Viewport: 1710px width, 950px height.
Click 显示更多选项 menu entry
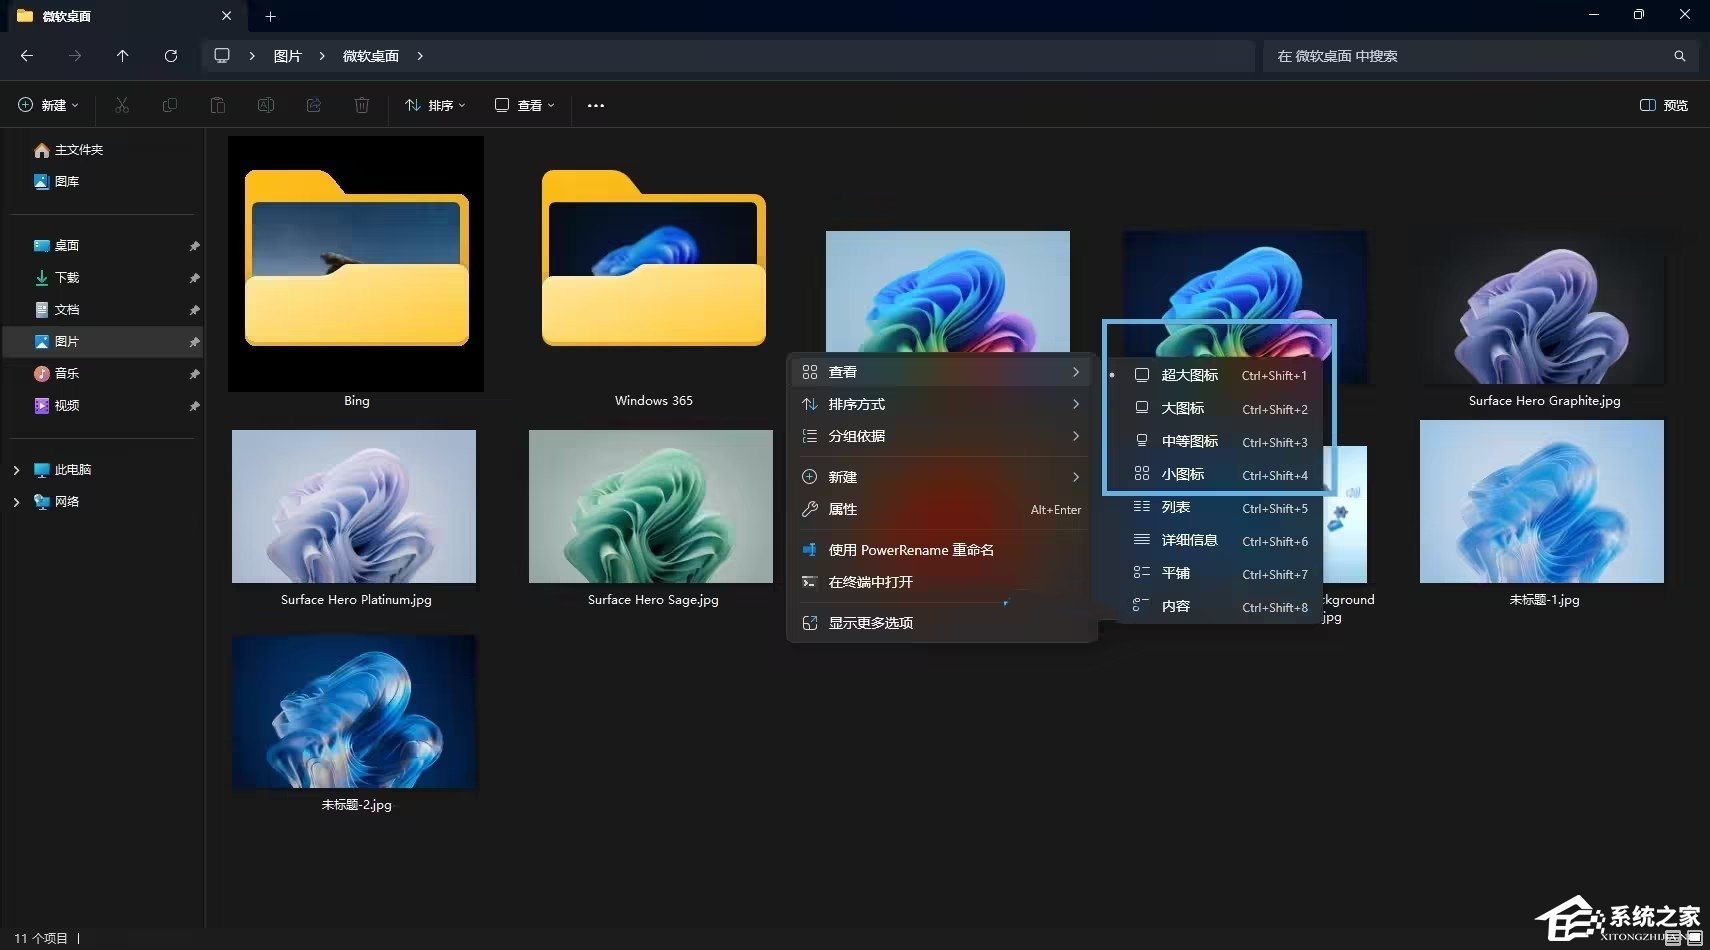(x=941, y=623)
